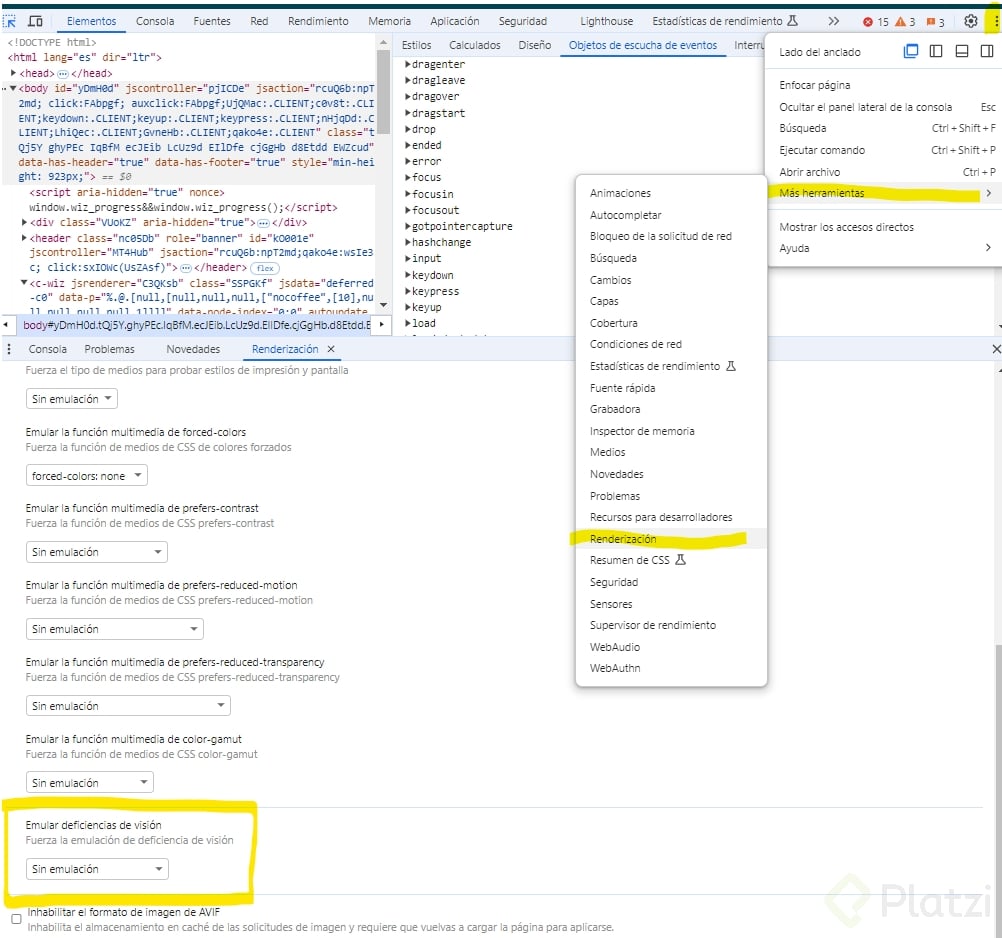
Task: Open the 3 issues flag counter
Action: 935,22
